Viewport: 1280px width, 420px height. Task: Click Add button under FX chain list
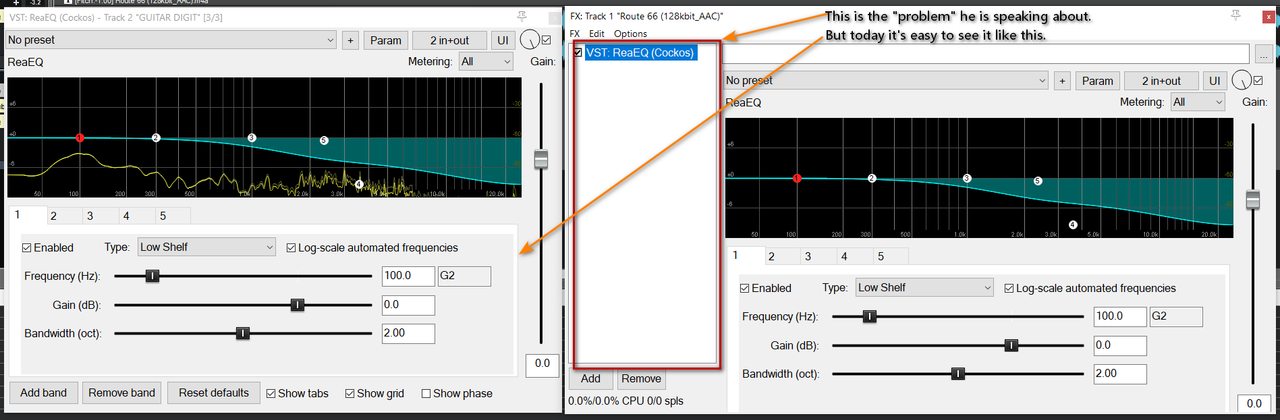tap(591, 379)
